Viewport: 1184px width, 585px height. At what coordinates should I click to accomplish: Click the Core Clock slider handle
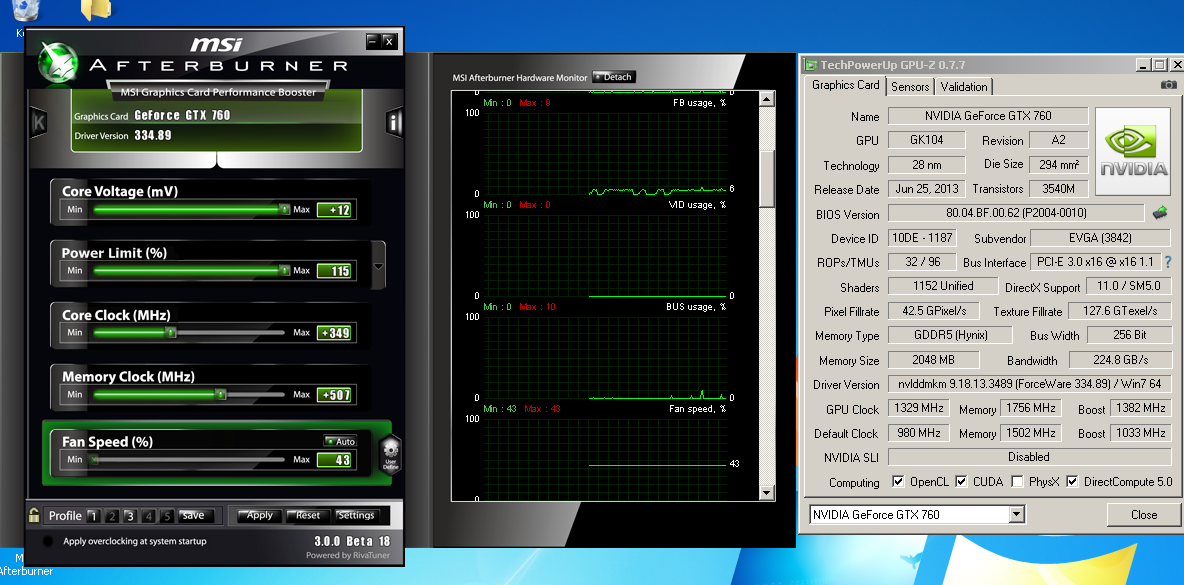pos(171,332)
